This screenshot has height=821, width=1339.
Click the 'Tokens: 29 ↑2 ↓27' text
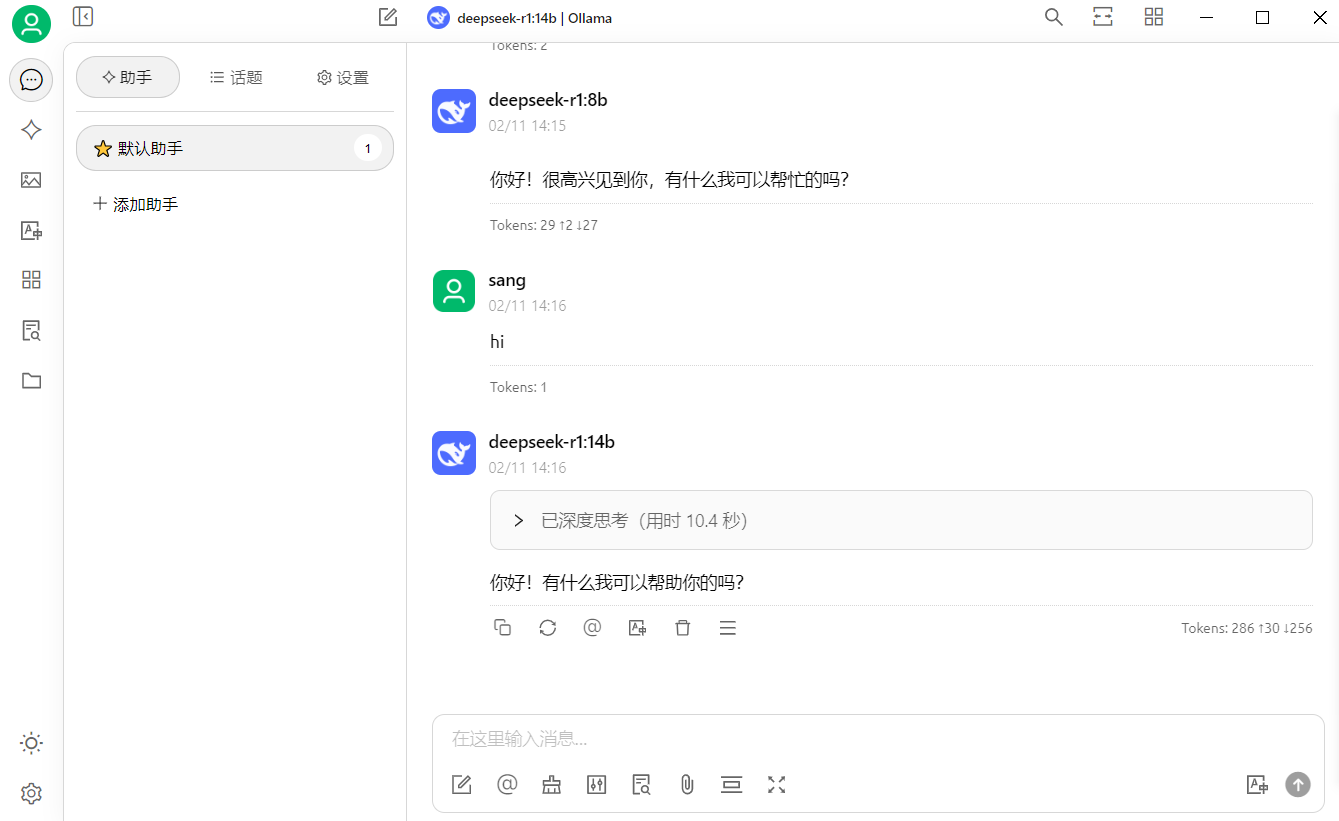pyautogui.click(x=544, y=225)
